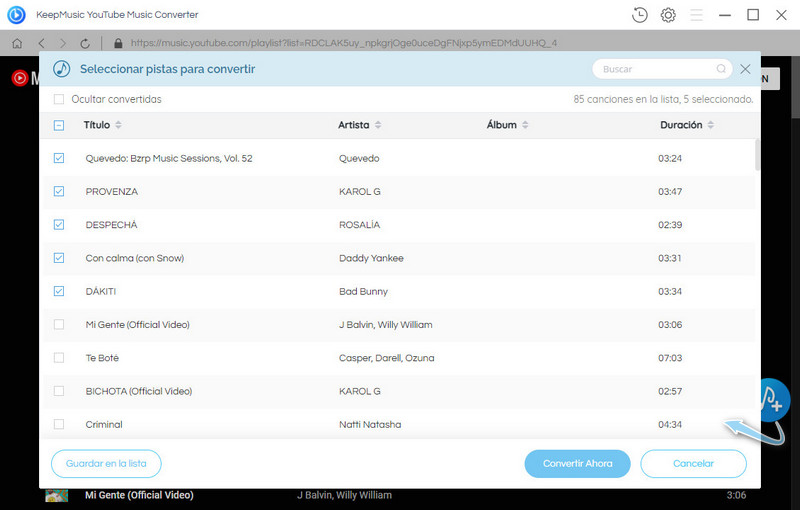The image size is (800, 510).
Task: Select the Bad Bunny artist cell
Action: coord(363,291)
